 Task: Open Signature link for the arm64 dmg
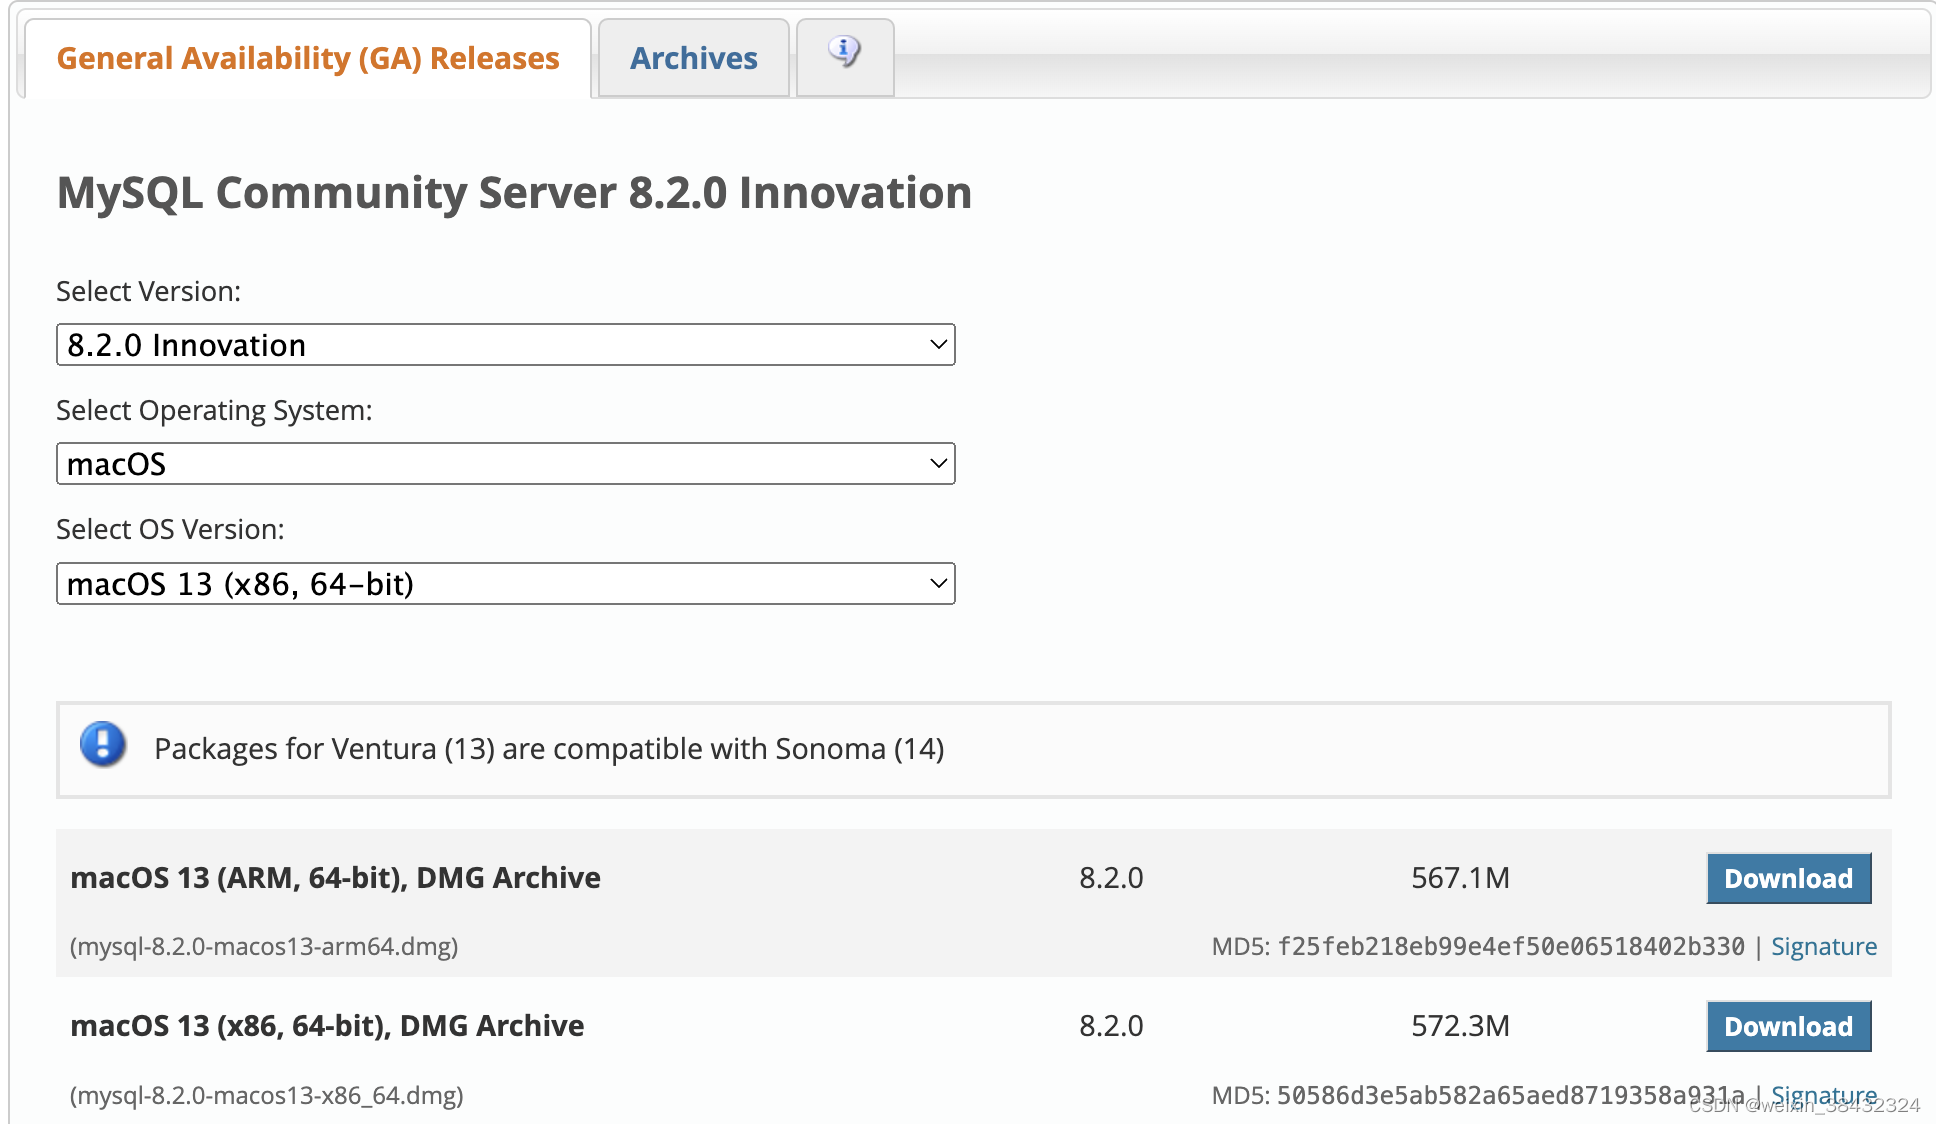pos(1824,946)
